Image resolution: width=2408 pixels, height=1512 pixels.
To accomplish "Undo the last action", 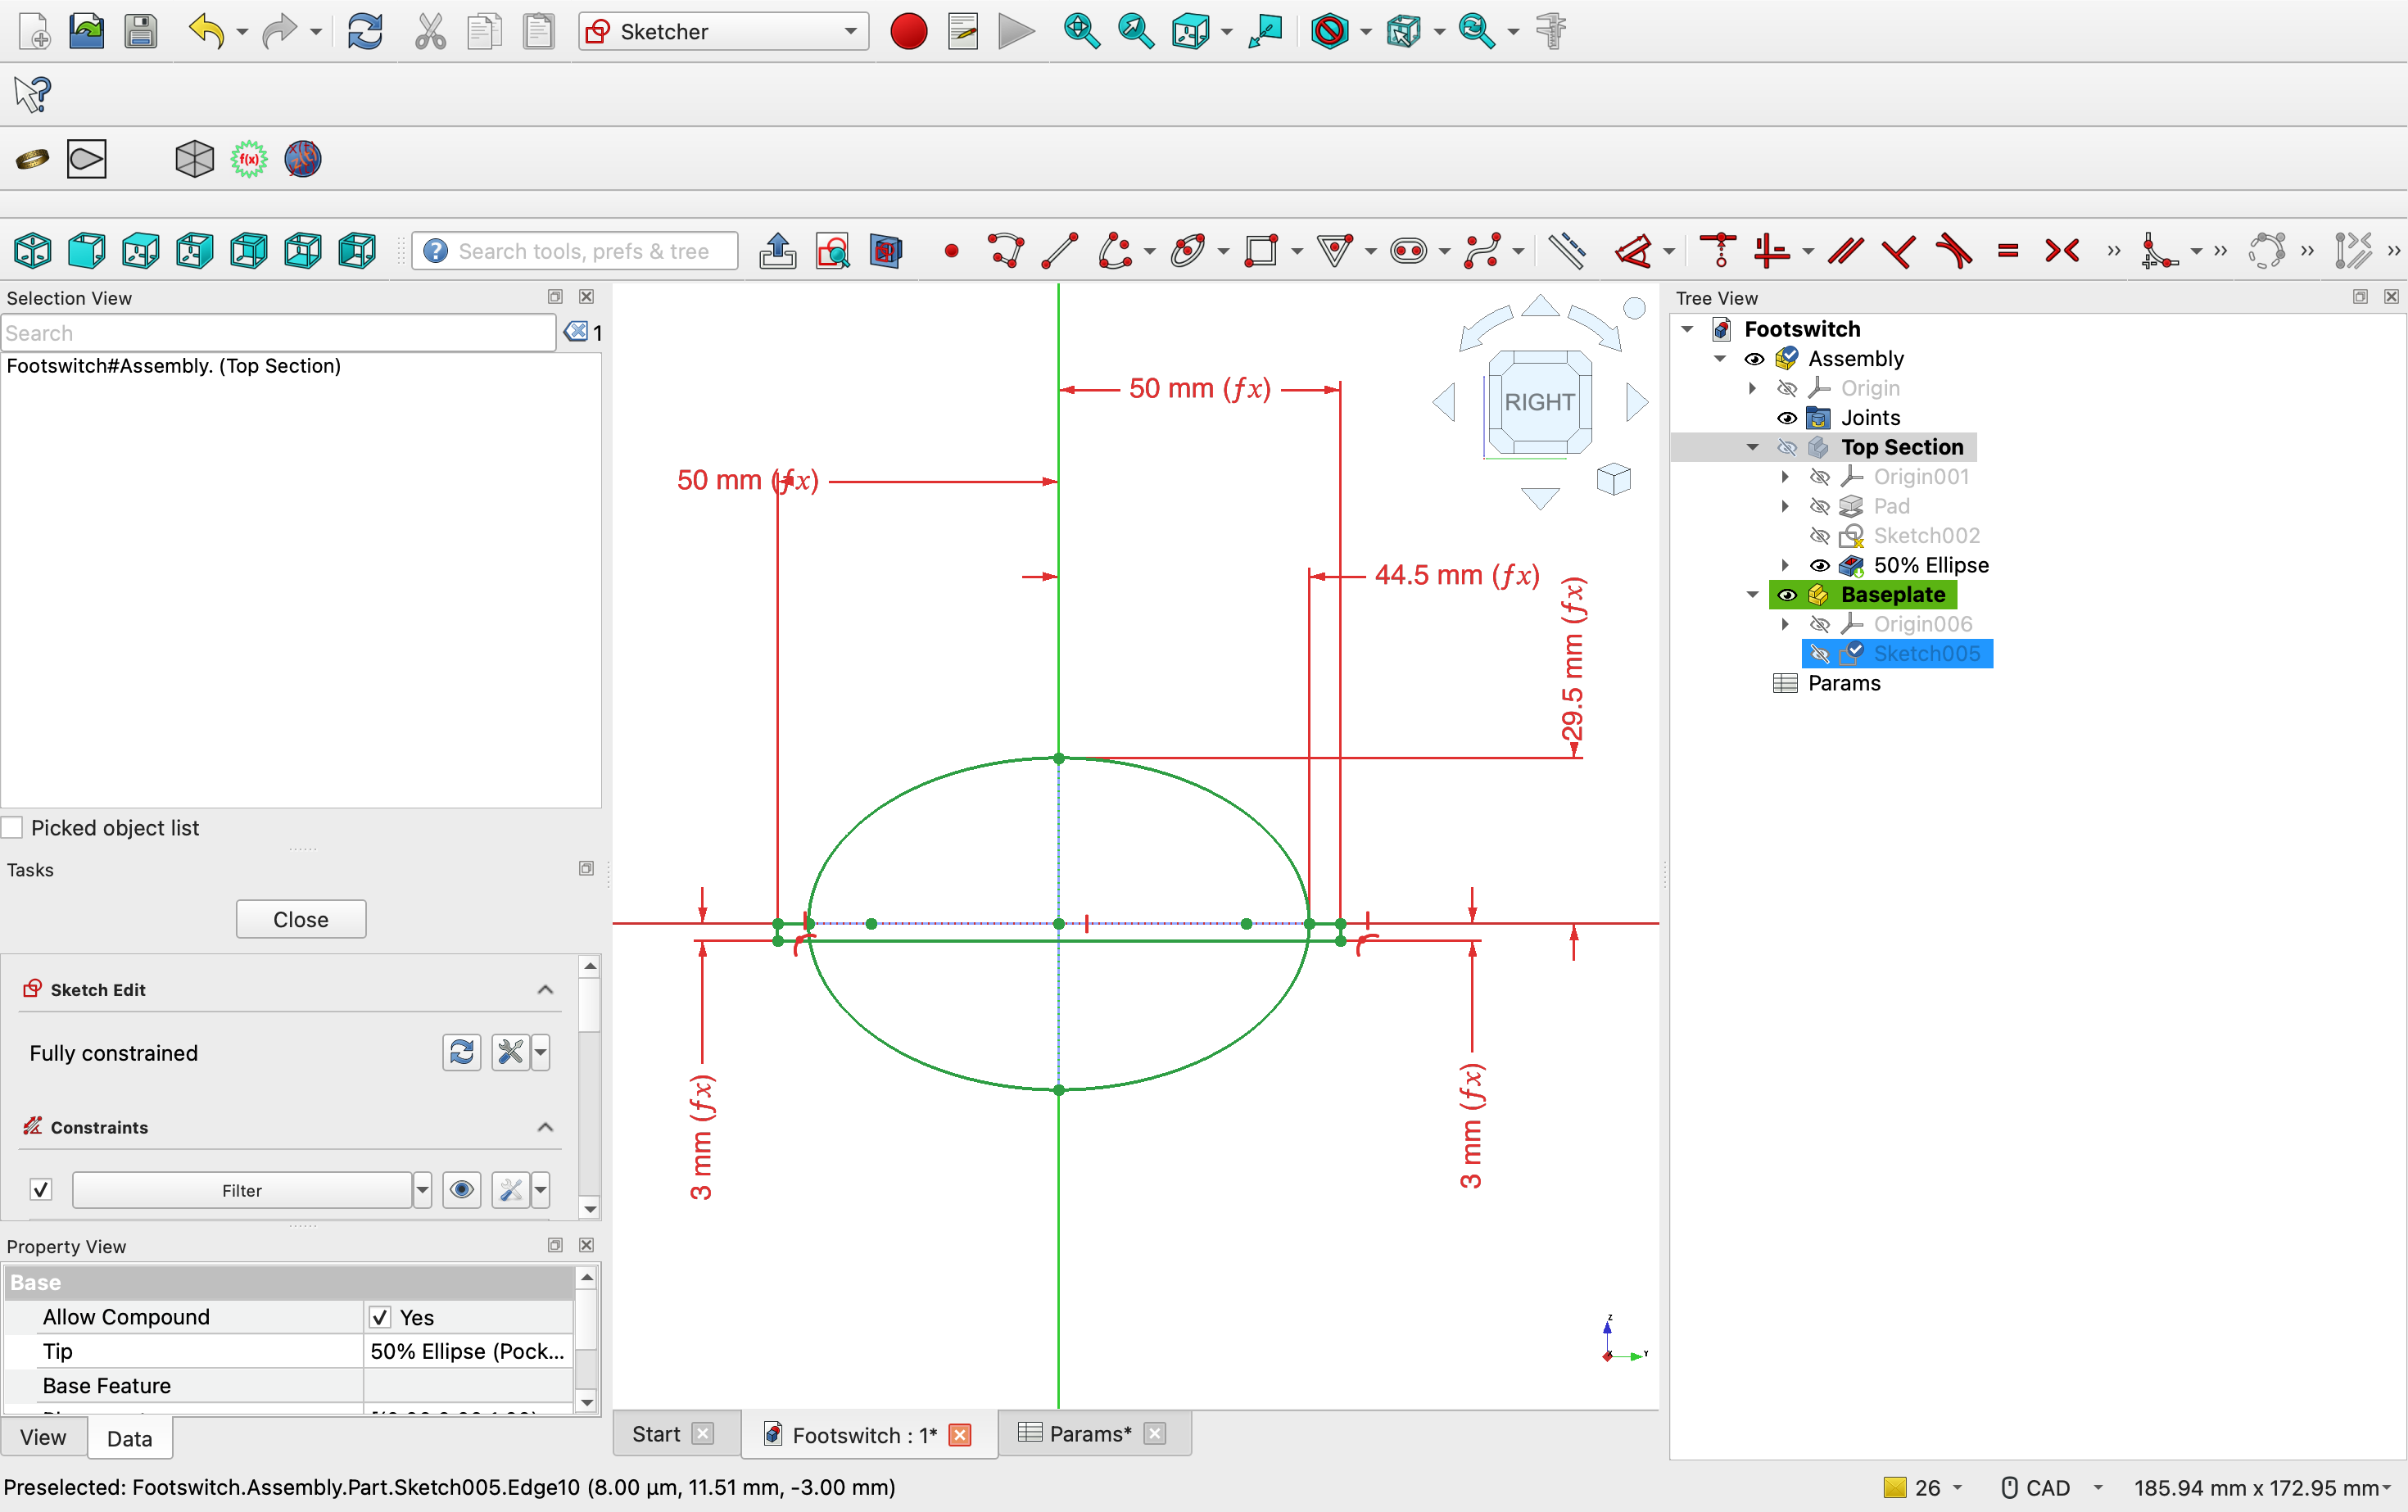I will tap(206, 31).
